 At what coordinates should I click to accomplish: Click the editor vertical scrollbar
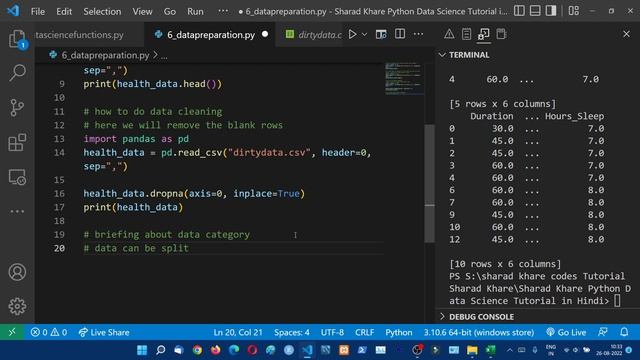point(429,183)
